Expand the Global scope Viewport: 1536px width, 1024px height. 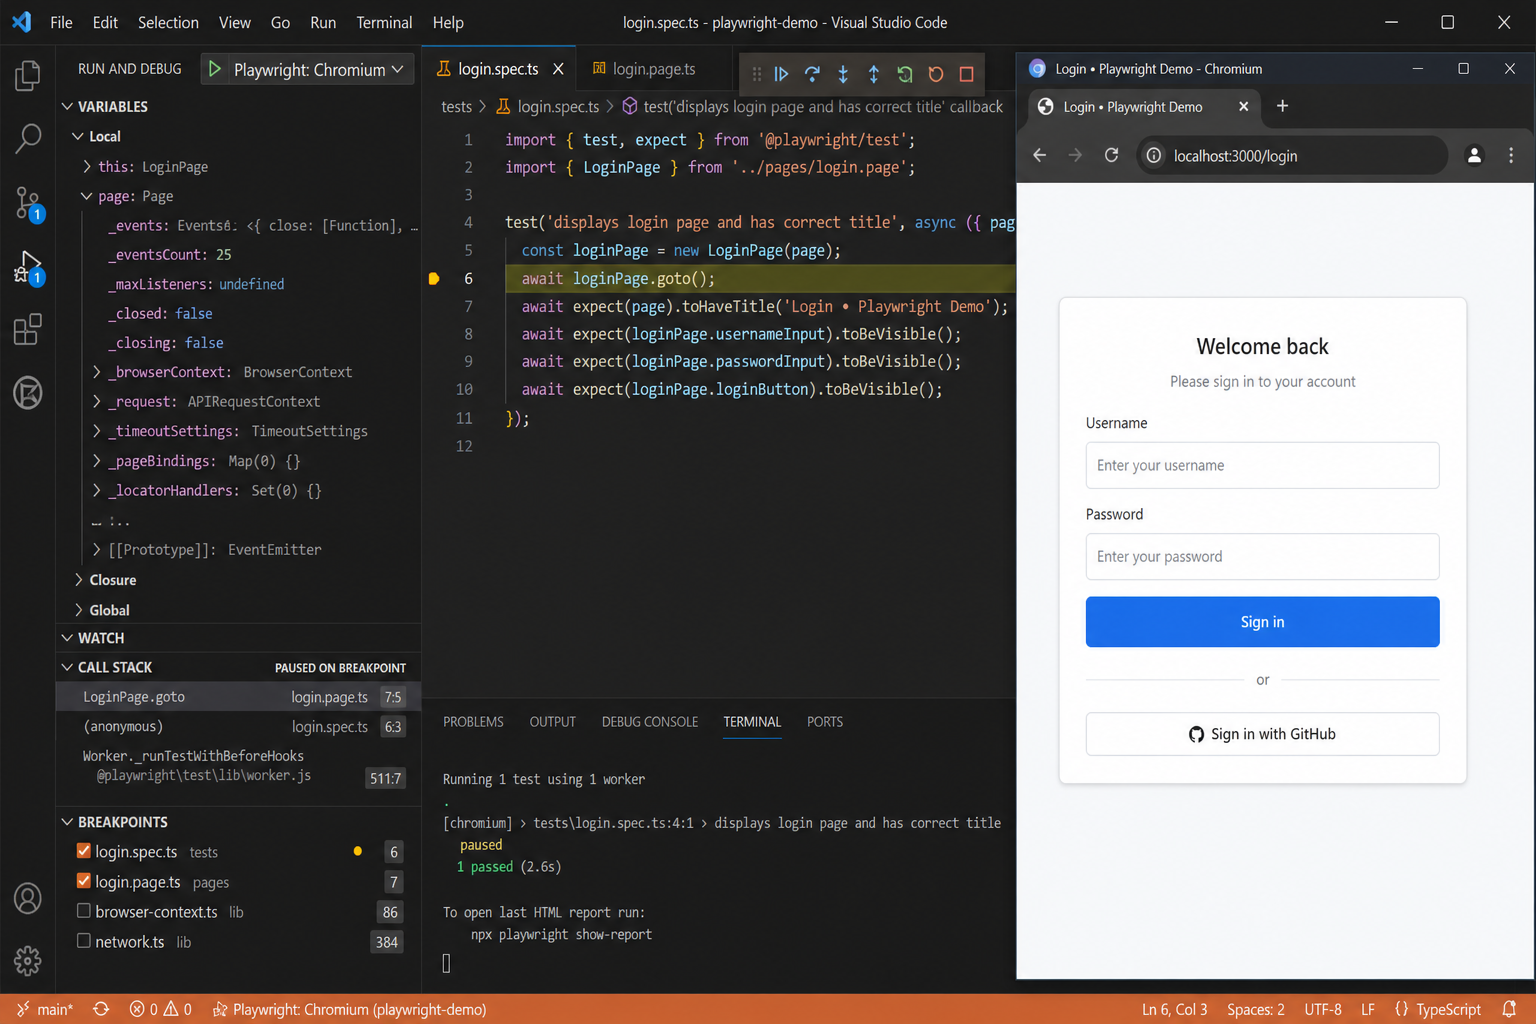click(78, 610)
